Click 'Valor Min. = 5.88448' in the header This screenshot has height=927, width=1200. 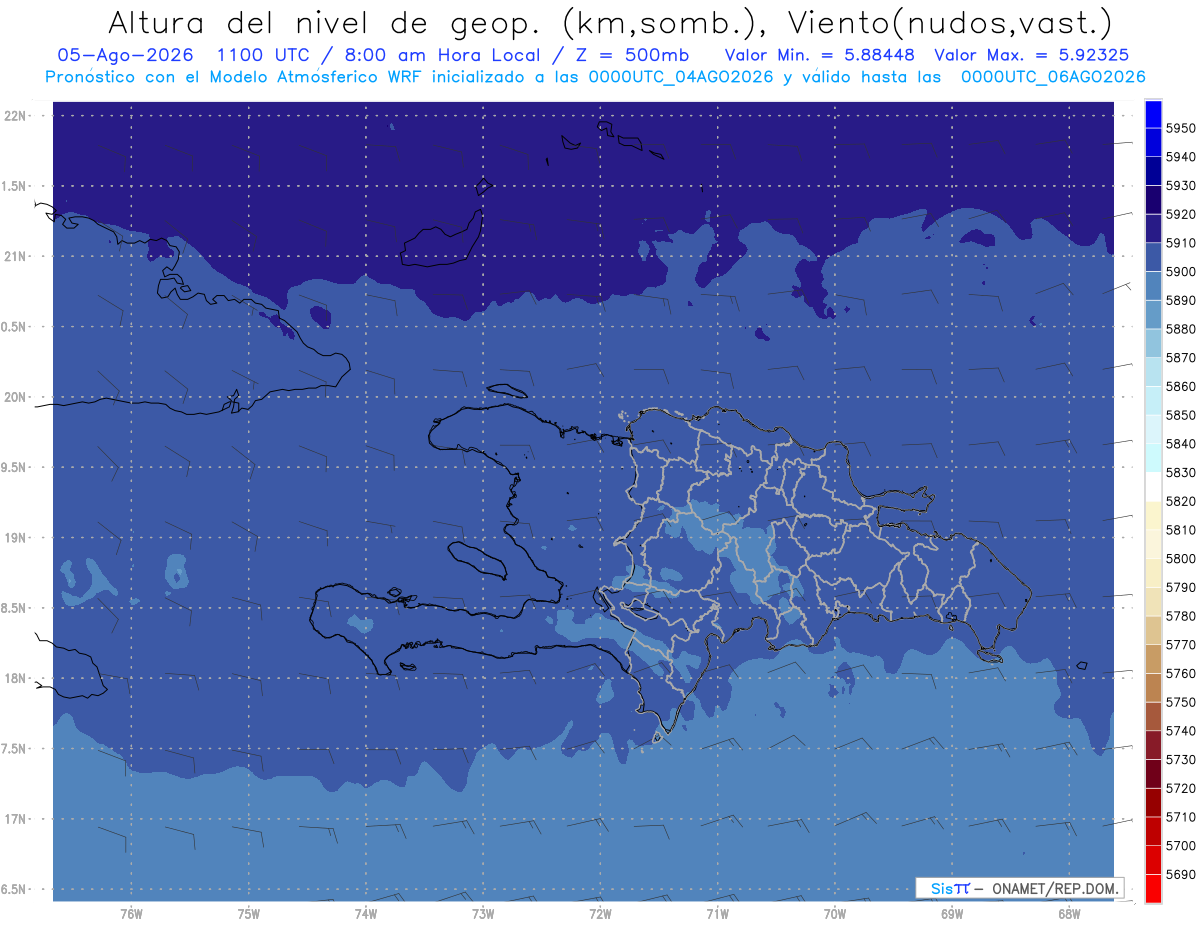pos(819,55)
